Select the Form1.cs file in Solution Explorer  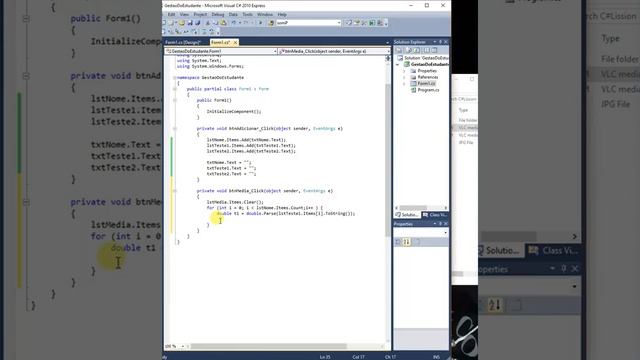point(423,84)
